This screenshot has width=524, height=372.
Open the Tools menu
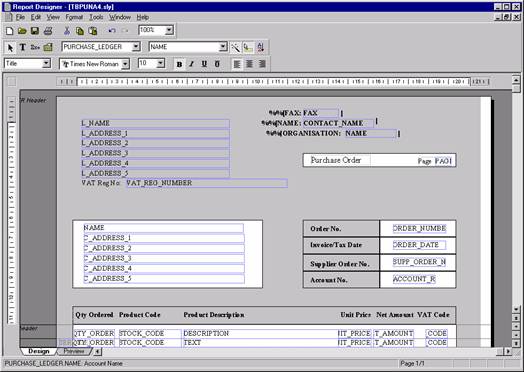pos(96,17)
